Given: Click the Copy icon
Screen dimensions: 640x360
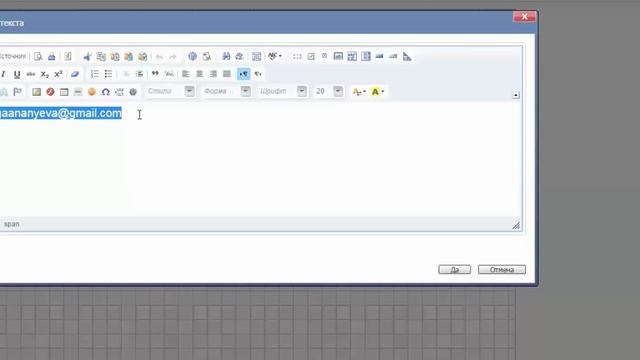Looking at the screenshot, I should pyautogui.click(x=101, y=56).
